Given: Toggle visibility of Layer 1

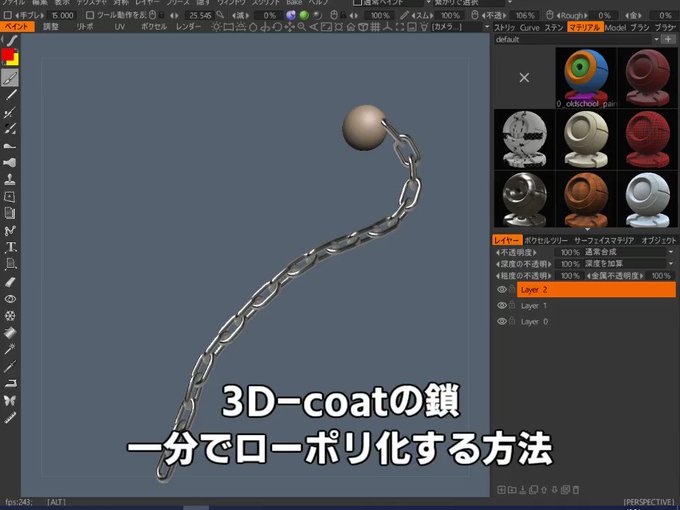Looking at the screenshot, I should 502,305.
